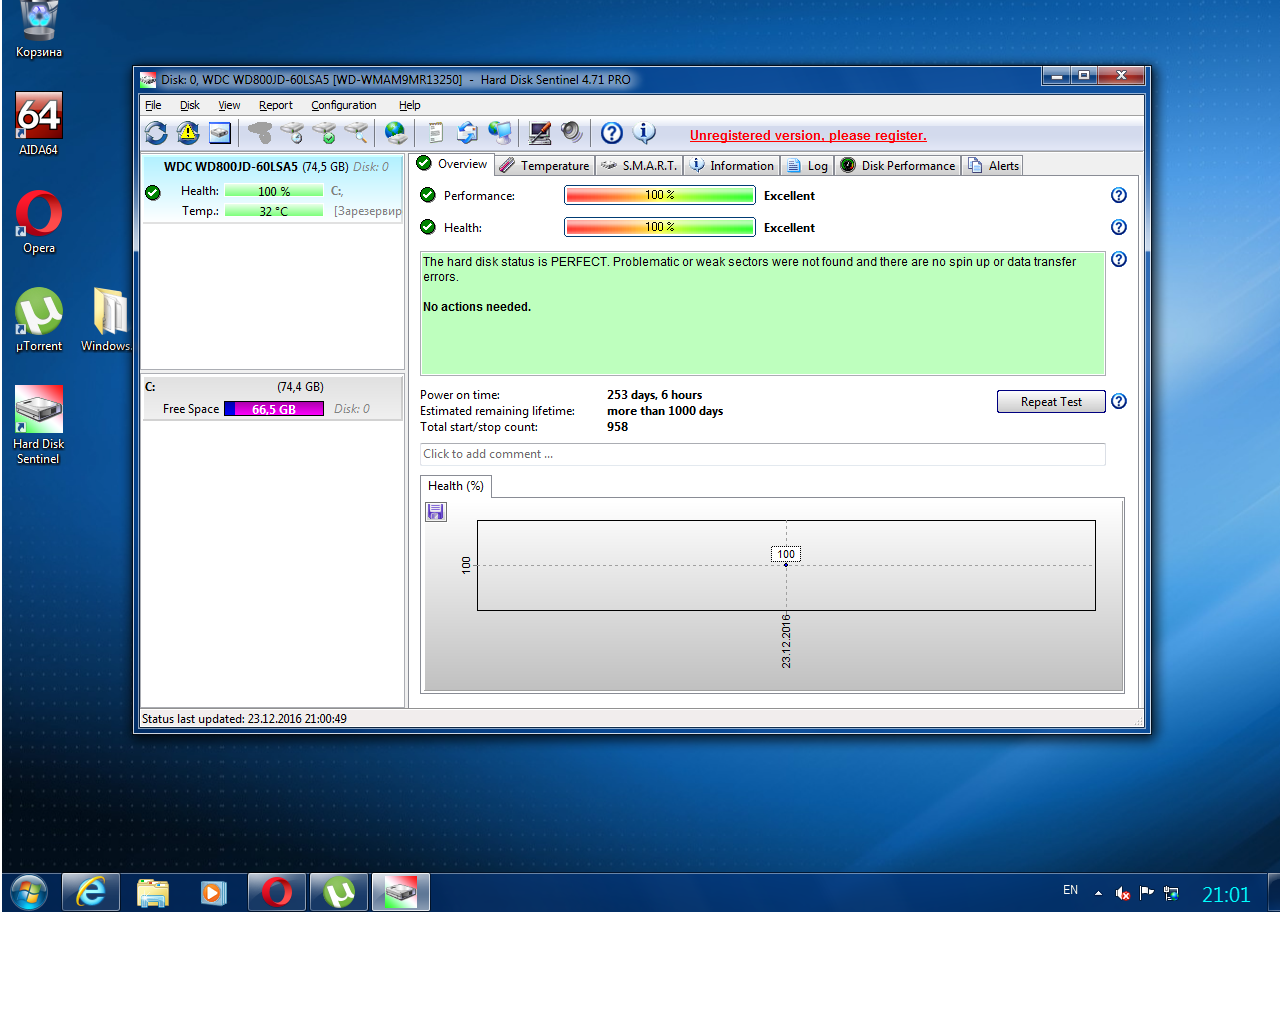
Task: Click the C: free space usage bar
Action: point(274,409)
